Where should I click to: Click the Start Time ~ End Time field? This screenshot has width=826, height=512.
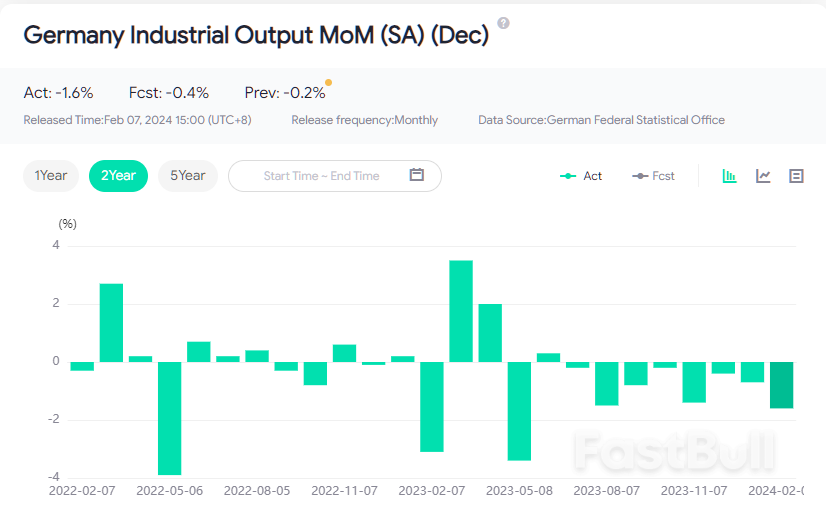(x=321, y=176)
